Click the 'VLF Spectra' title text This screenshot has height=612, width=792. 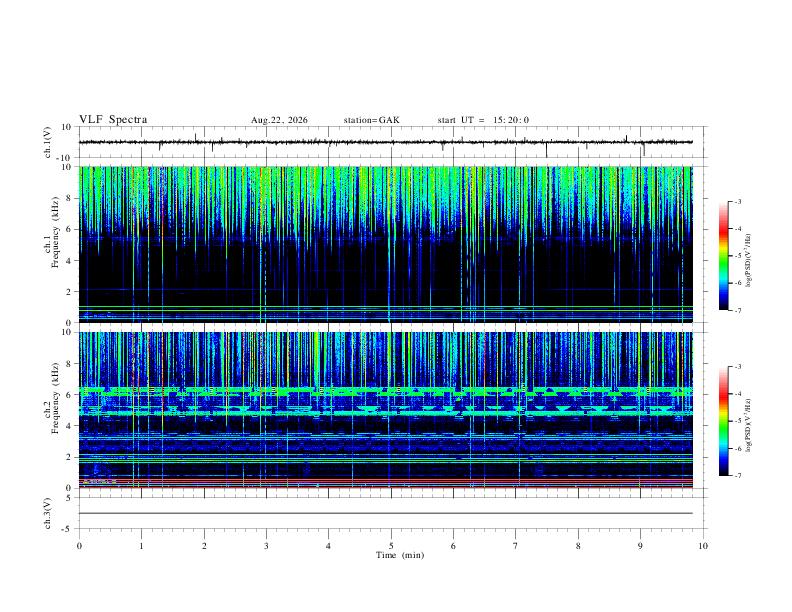pyautogui.click(x=113, y=120)
